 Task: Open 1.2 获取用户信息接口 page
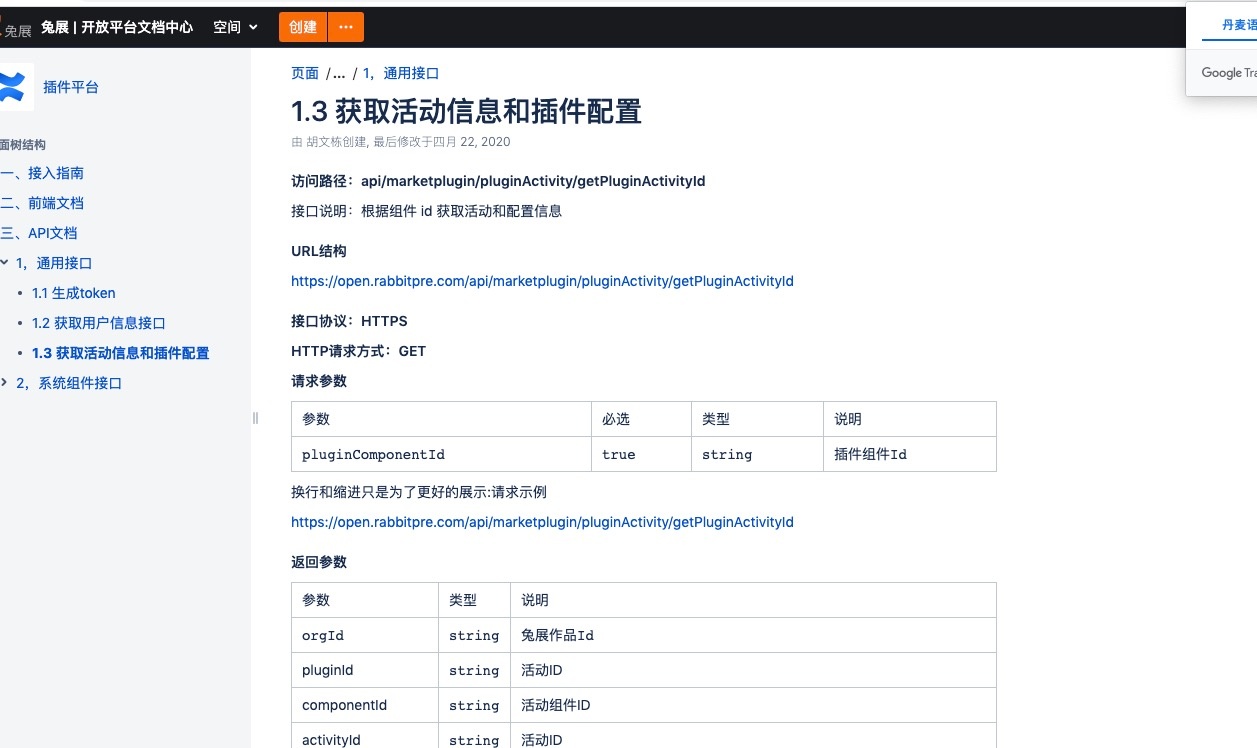point(99,323)
